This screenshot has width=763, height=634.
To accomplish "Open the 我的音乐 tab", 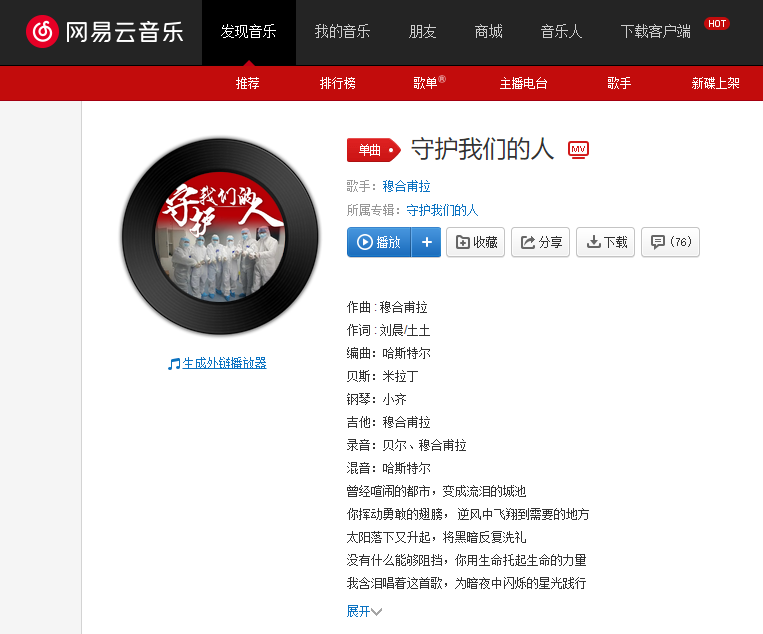I will tap(342, 32).
